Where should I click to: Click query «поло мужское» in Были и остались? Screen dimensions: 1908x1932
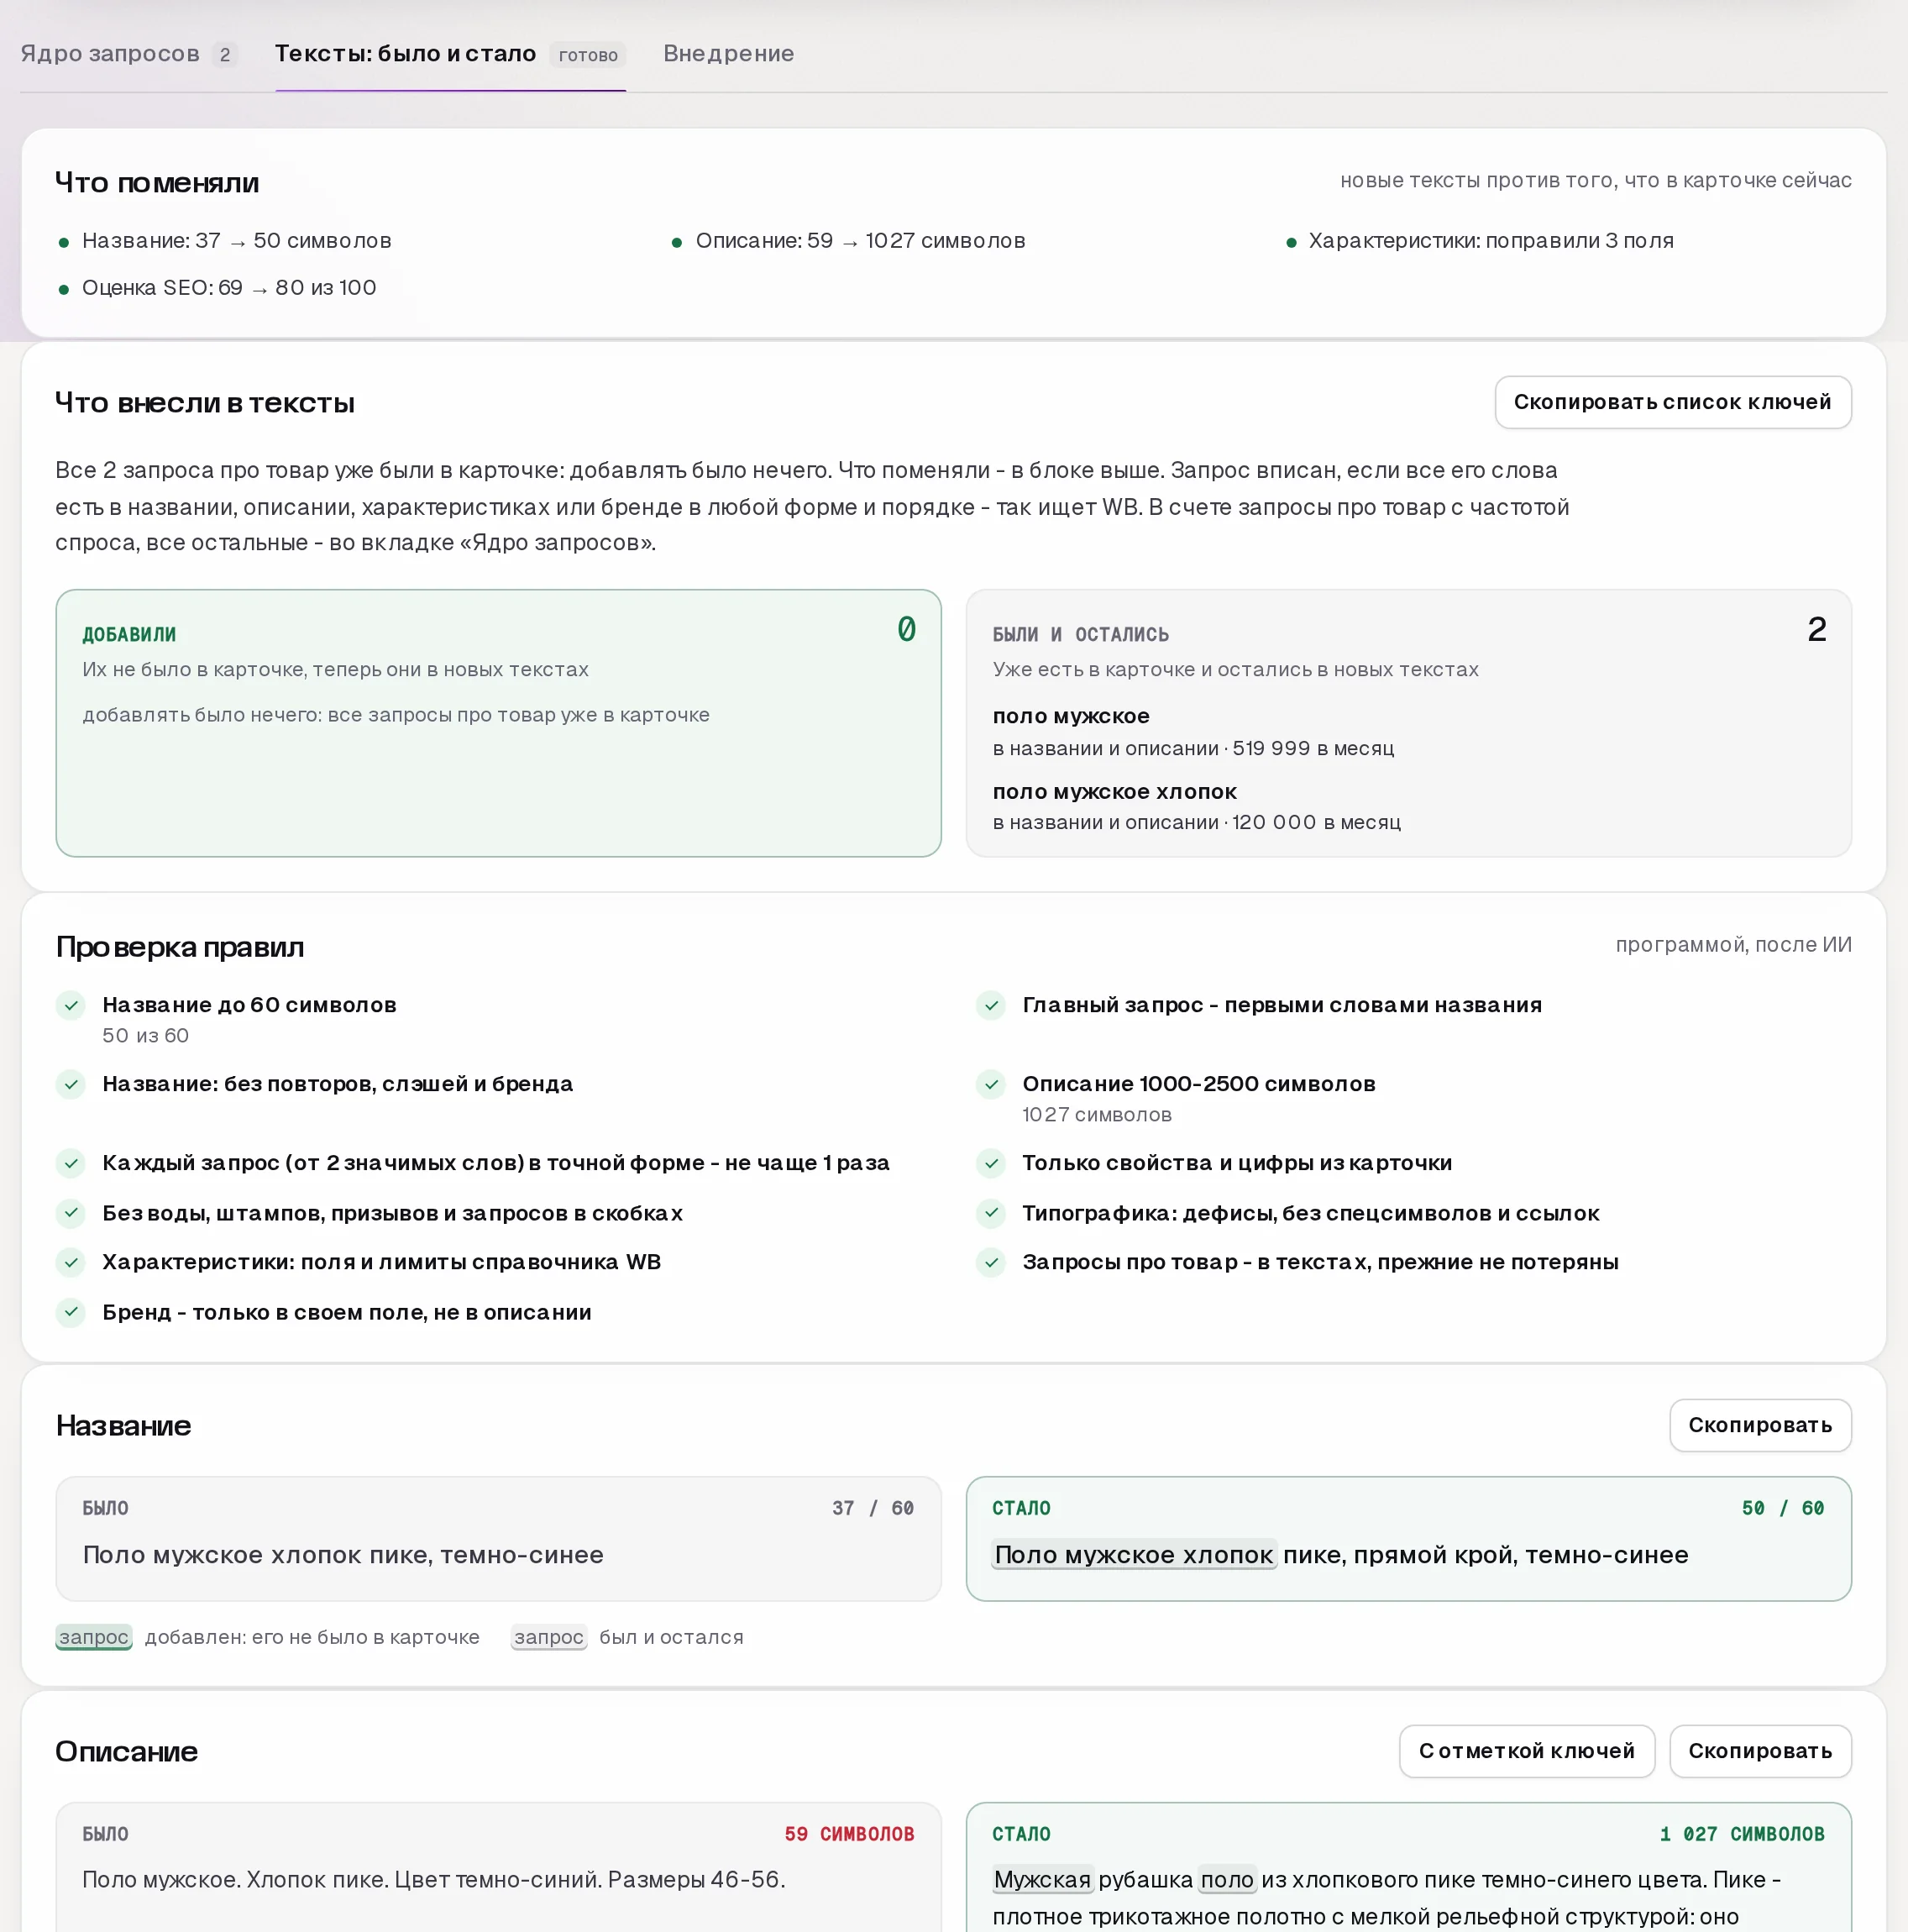[1071, 716]
